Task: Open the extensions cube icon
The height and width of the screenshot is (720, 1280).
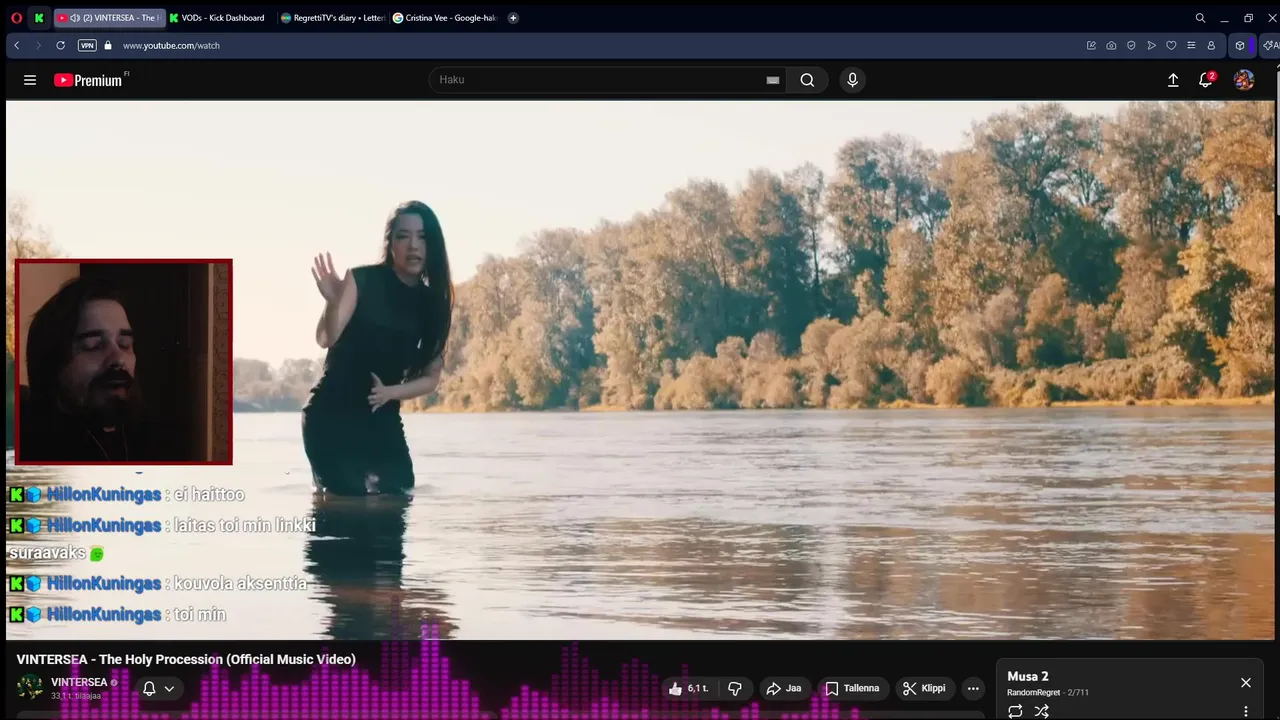Action: coord(1240,45)
